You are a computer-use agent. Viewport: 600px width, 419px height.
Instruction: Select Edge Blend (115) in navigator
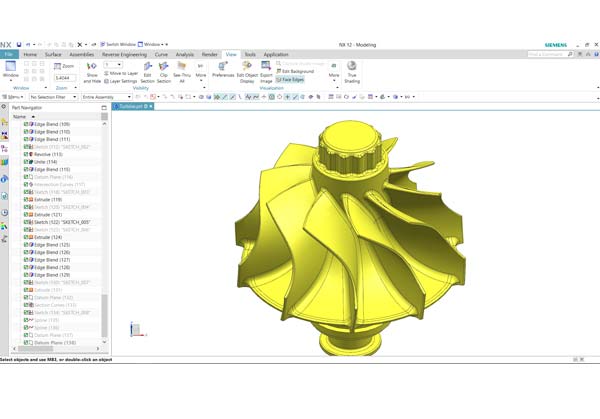click(52, 169)
